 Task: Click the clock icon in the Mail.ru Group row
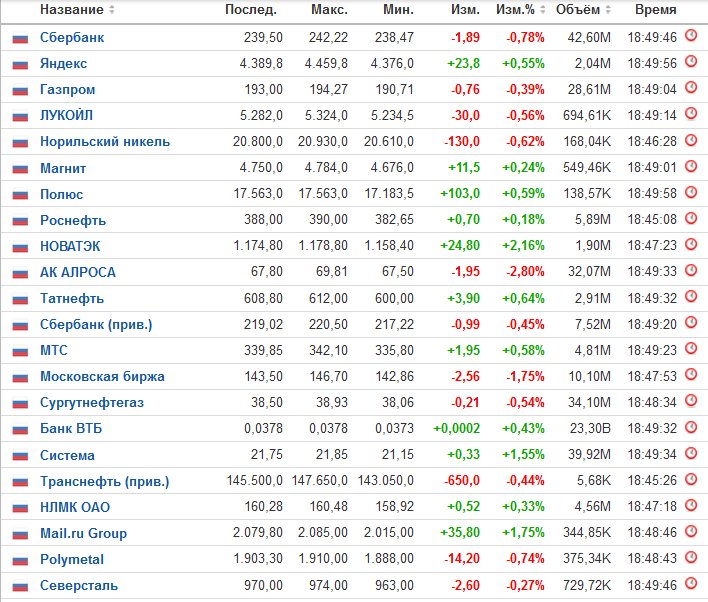point(691,531)
